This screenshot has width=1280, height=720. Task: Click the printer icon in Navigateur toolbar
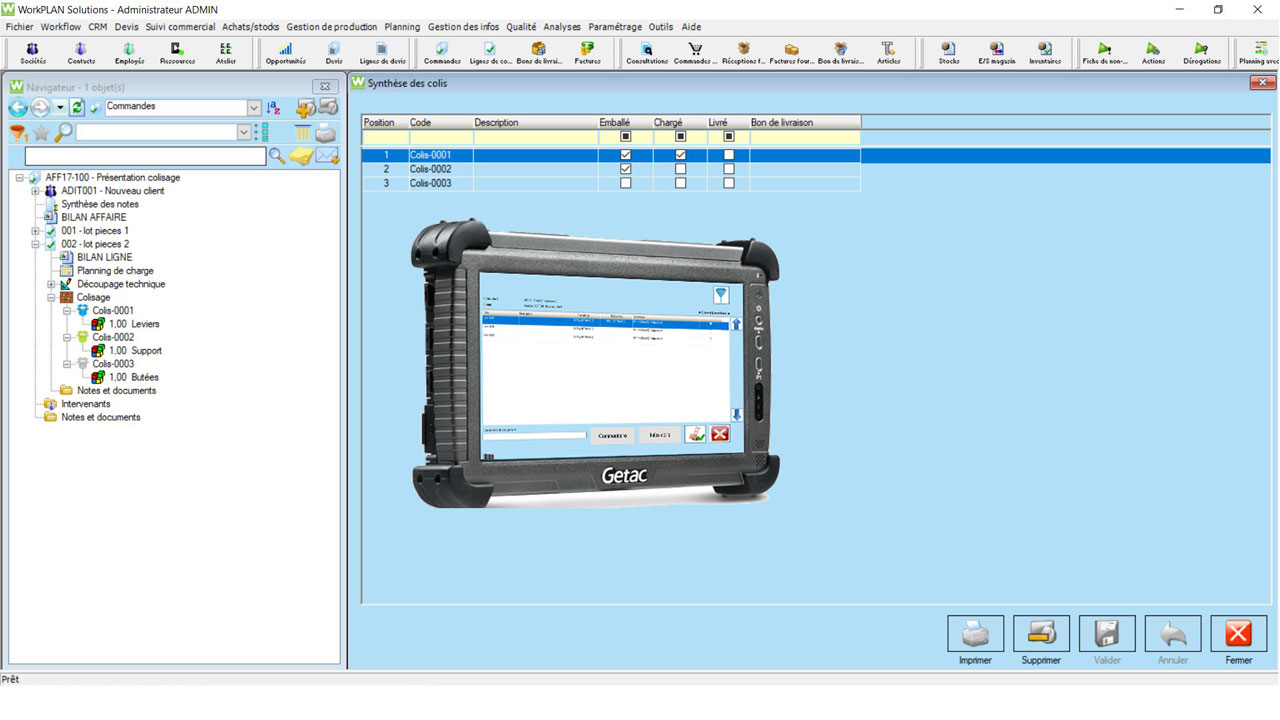click(326, 133)
